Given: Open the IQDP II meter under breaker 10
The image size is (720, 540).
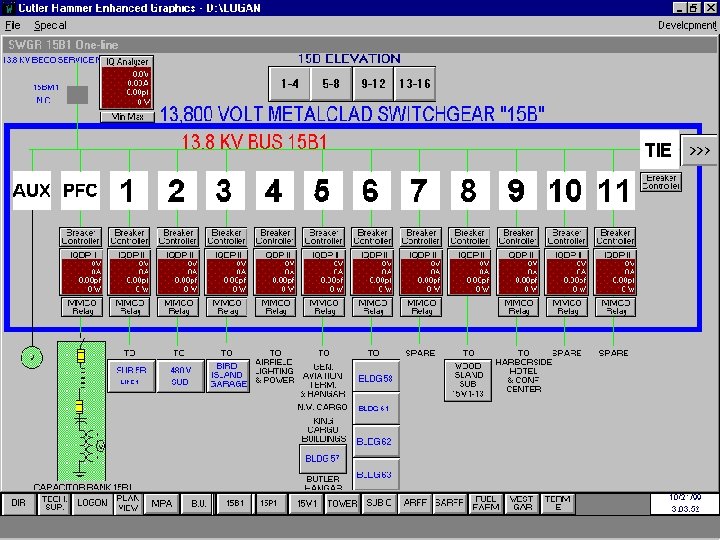Looking at the screenshot, I should click(566, 272).
